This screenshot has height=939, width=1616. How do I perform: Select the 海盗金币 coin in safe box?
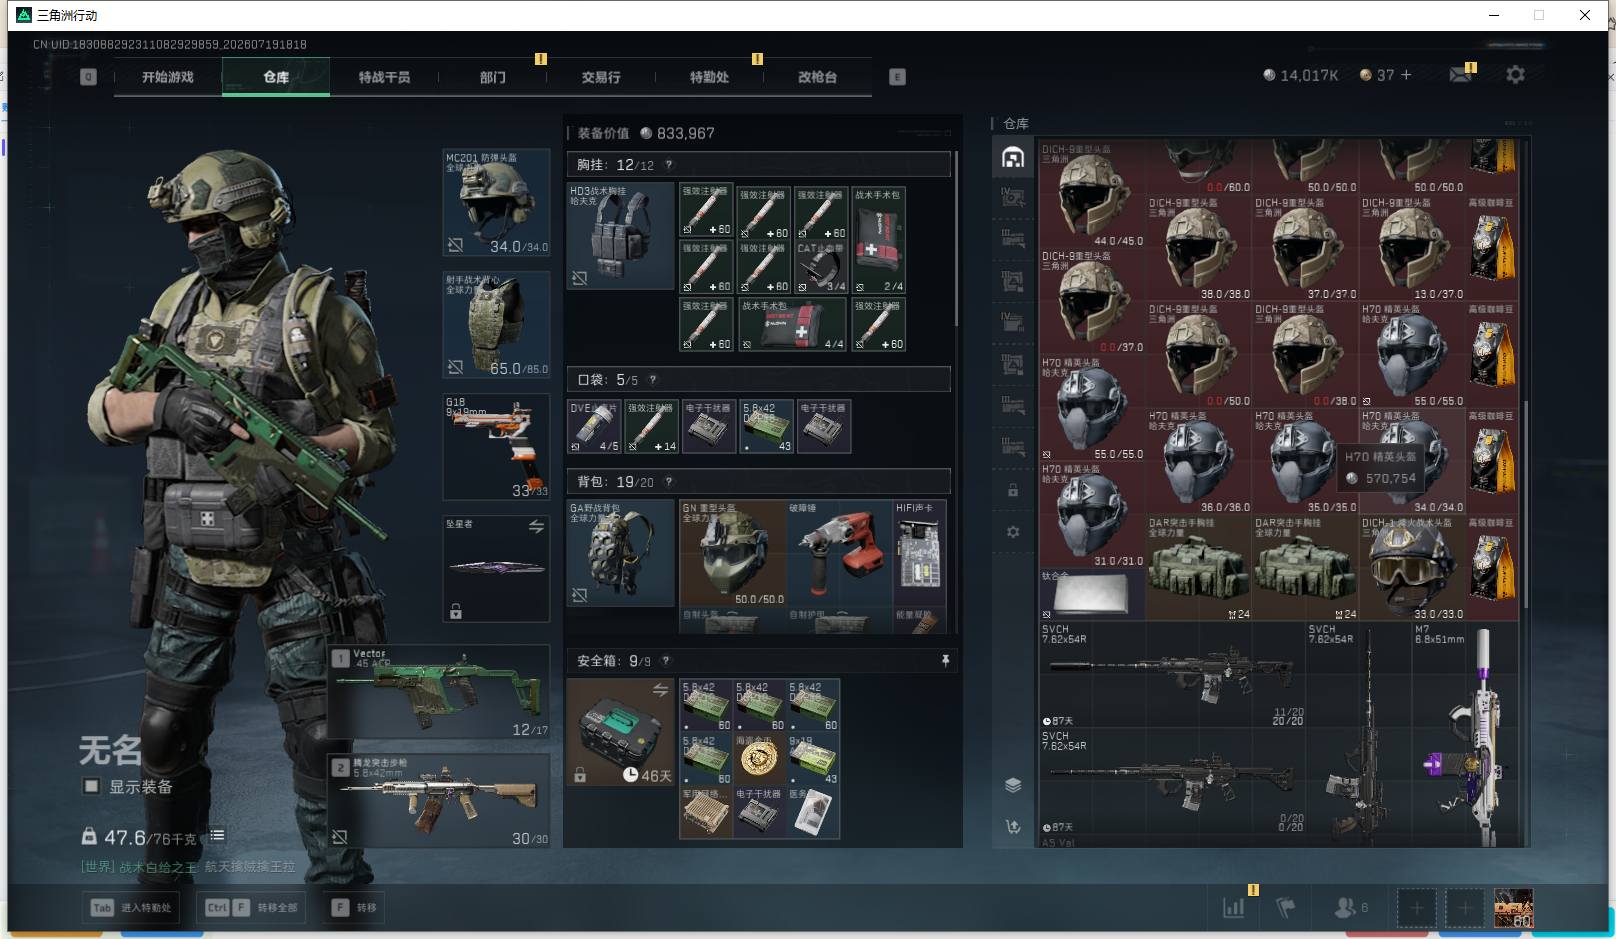click(x=759, y=759)
